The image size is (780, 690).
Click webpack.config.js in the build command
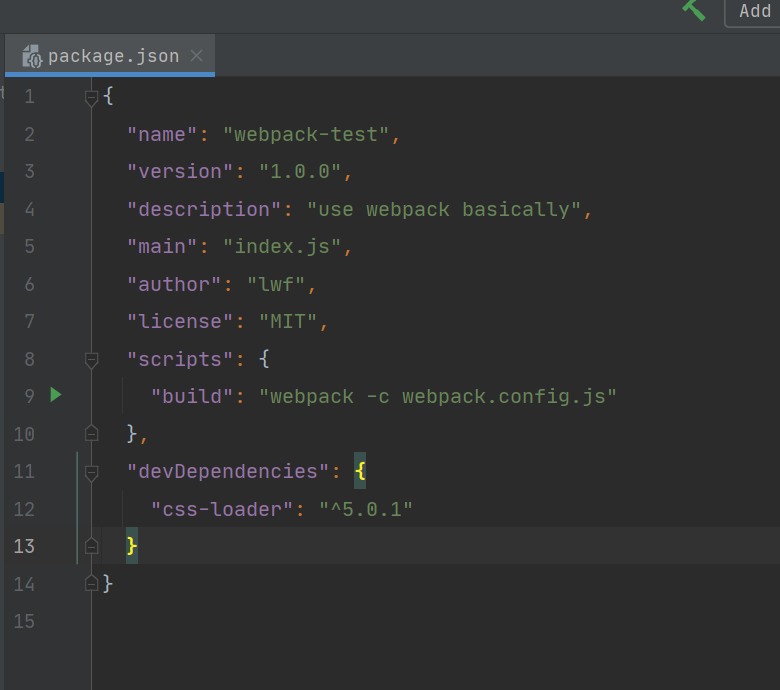tap(504, 396)
